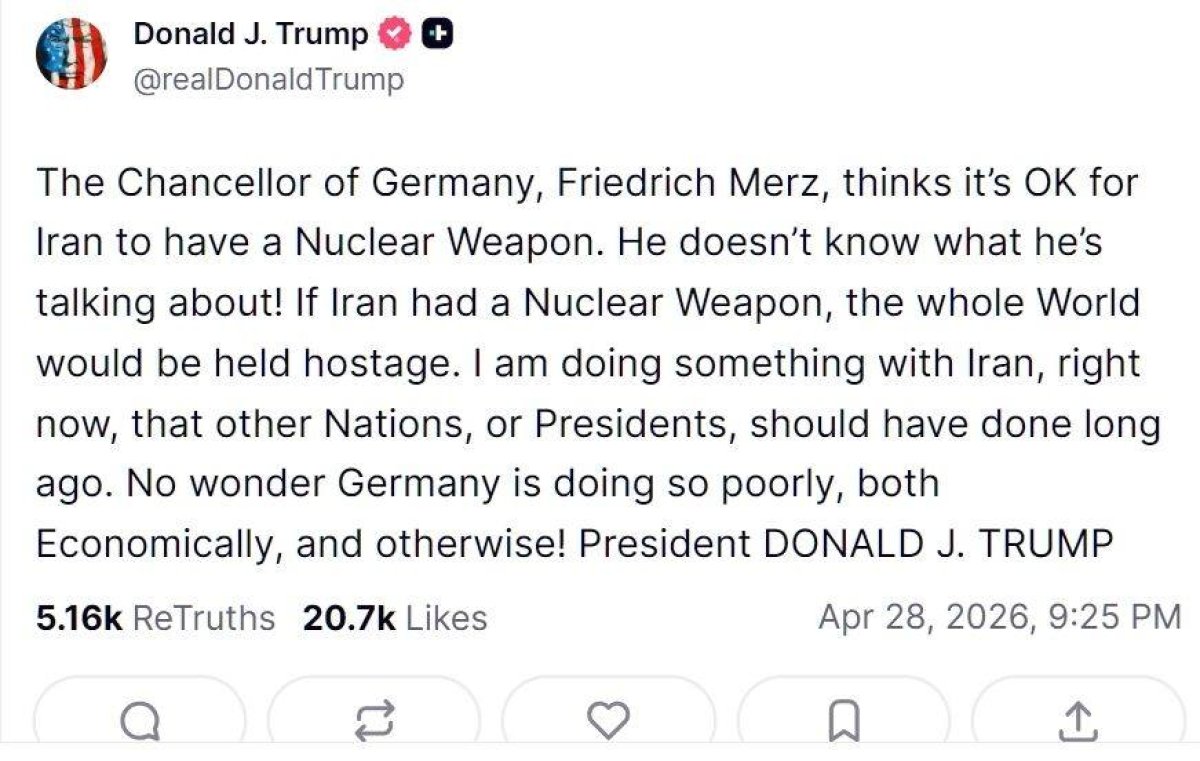
Task: Bookmark the post with the bookmark icon
Action: [x=845, y=716]
